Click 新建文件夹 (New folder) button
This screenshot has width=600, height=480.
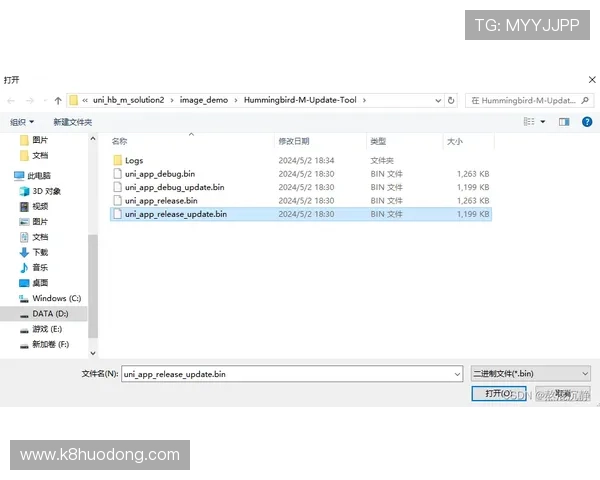tap(72, 122)
